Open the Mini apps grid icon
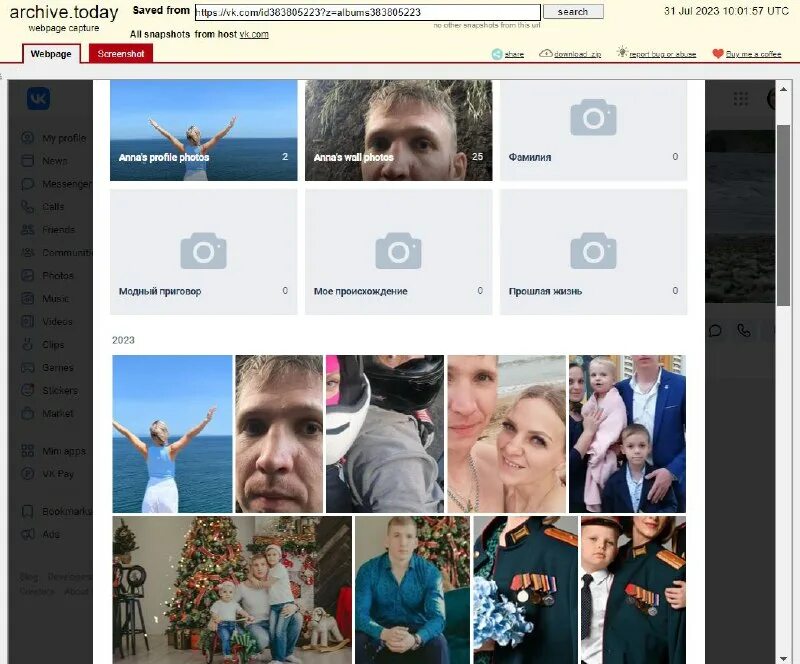The width and height of the screenshot is (800, 664). point(28,451)
